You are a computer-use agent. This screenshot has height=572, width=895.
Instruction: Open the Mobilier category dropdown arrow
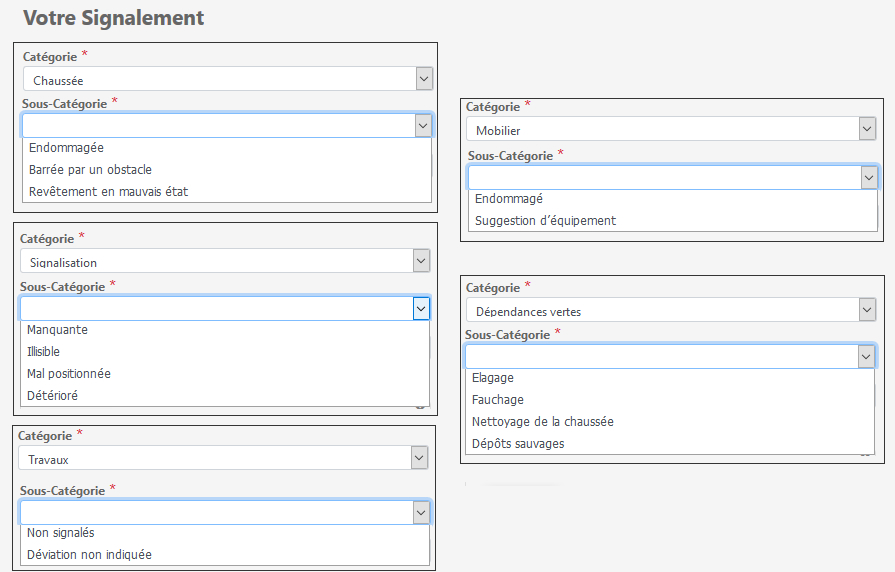tap(867, 128)
